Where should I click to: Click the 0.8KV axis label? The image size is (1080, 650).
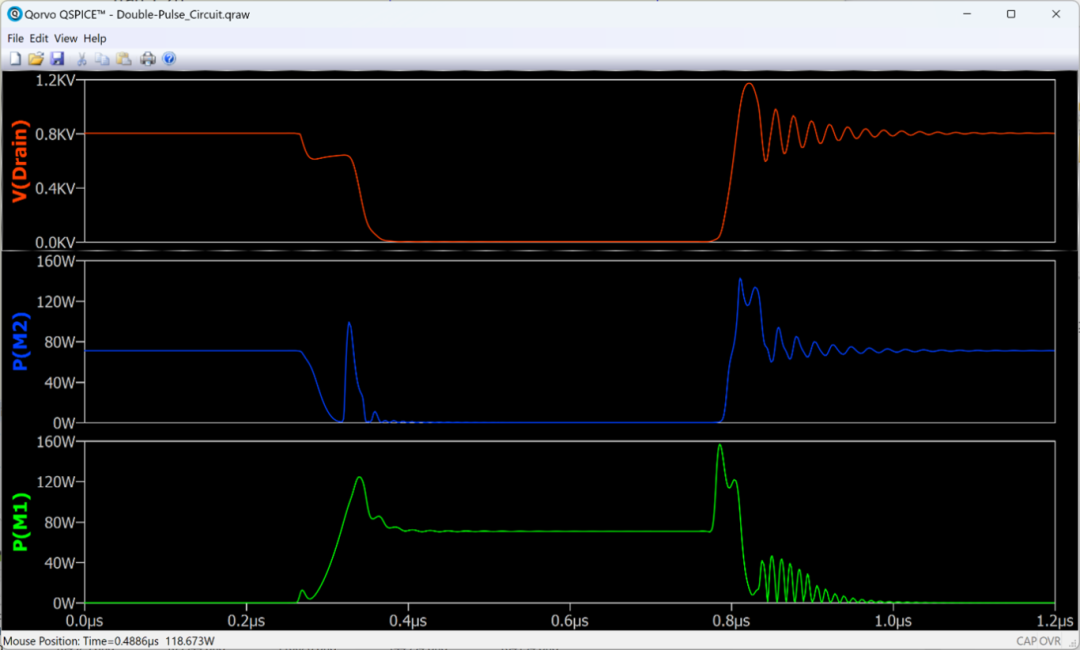[x=55, y=134]
